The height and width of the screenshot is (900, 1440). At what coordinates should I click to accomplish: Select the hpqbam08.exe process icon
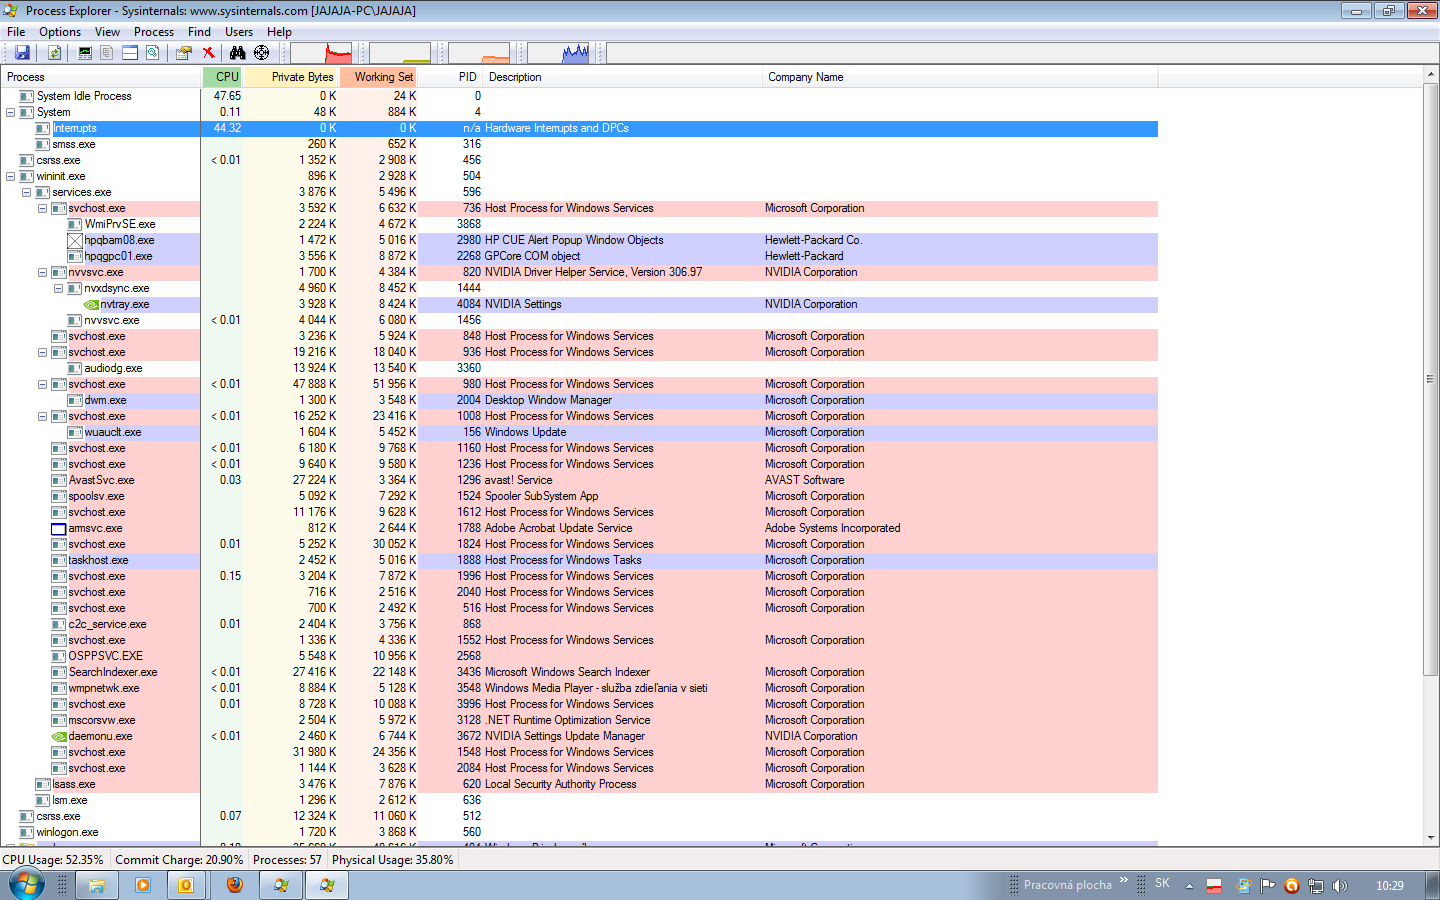(75, 240)
